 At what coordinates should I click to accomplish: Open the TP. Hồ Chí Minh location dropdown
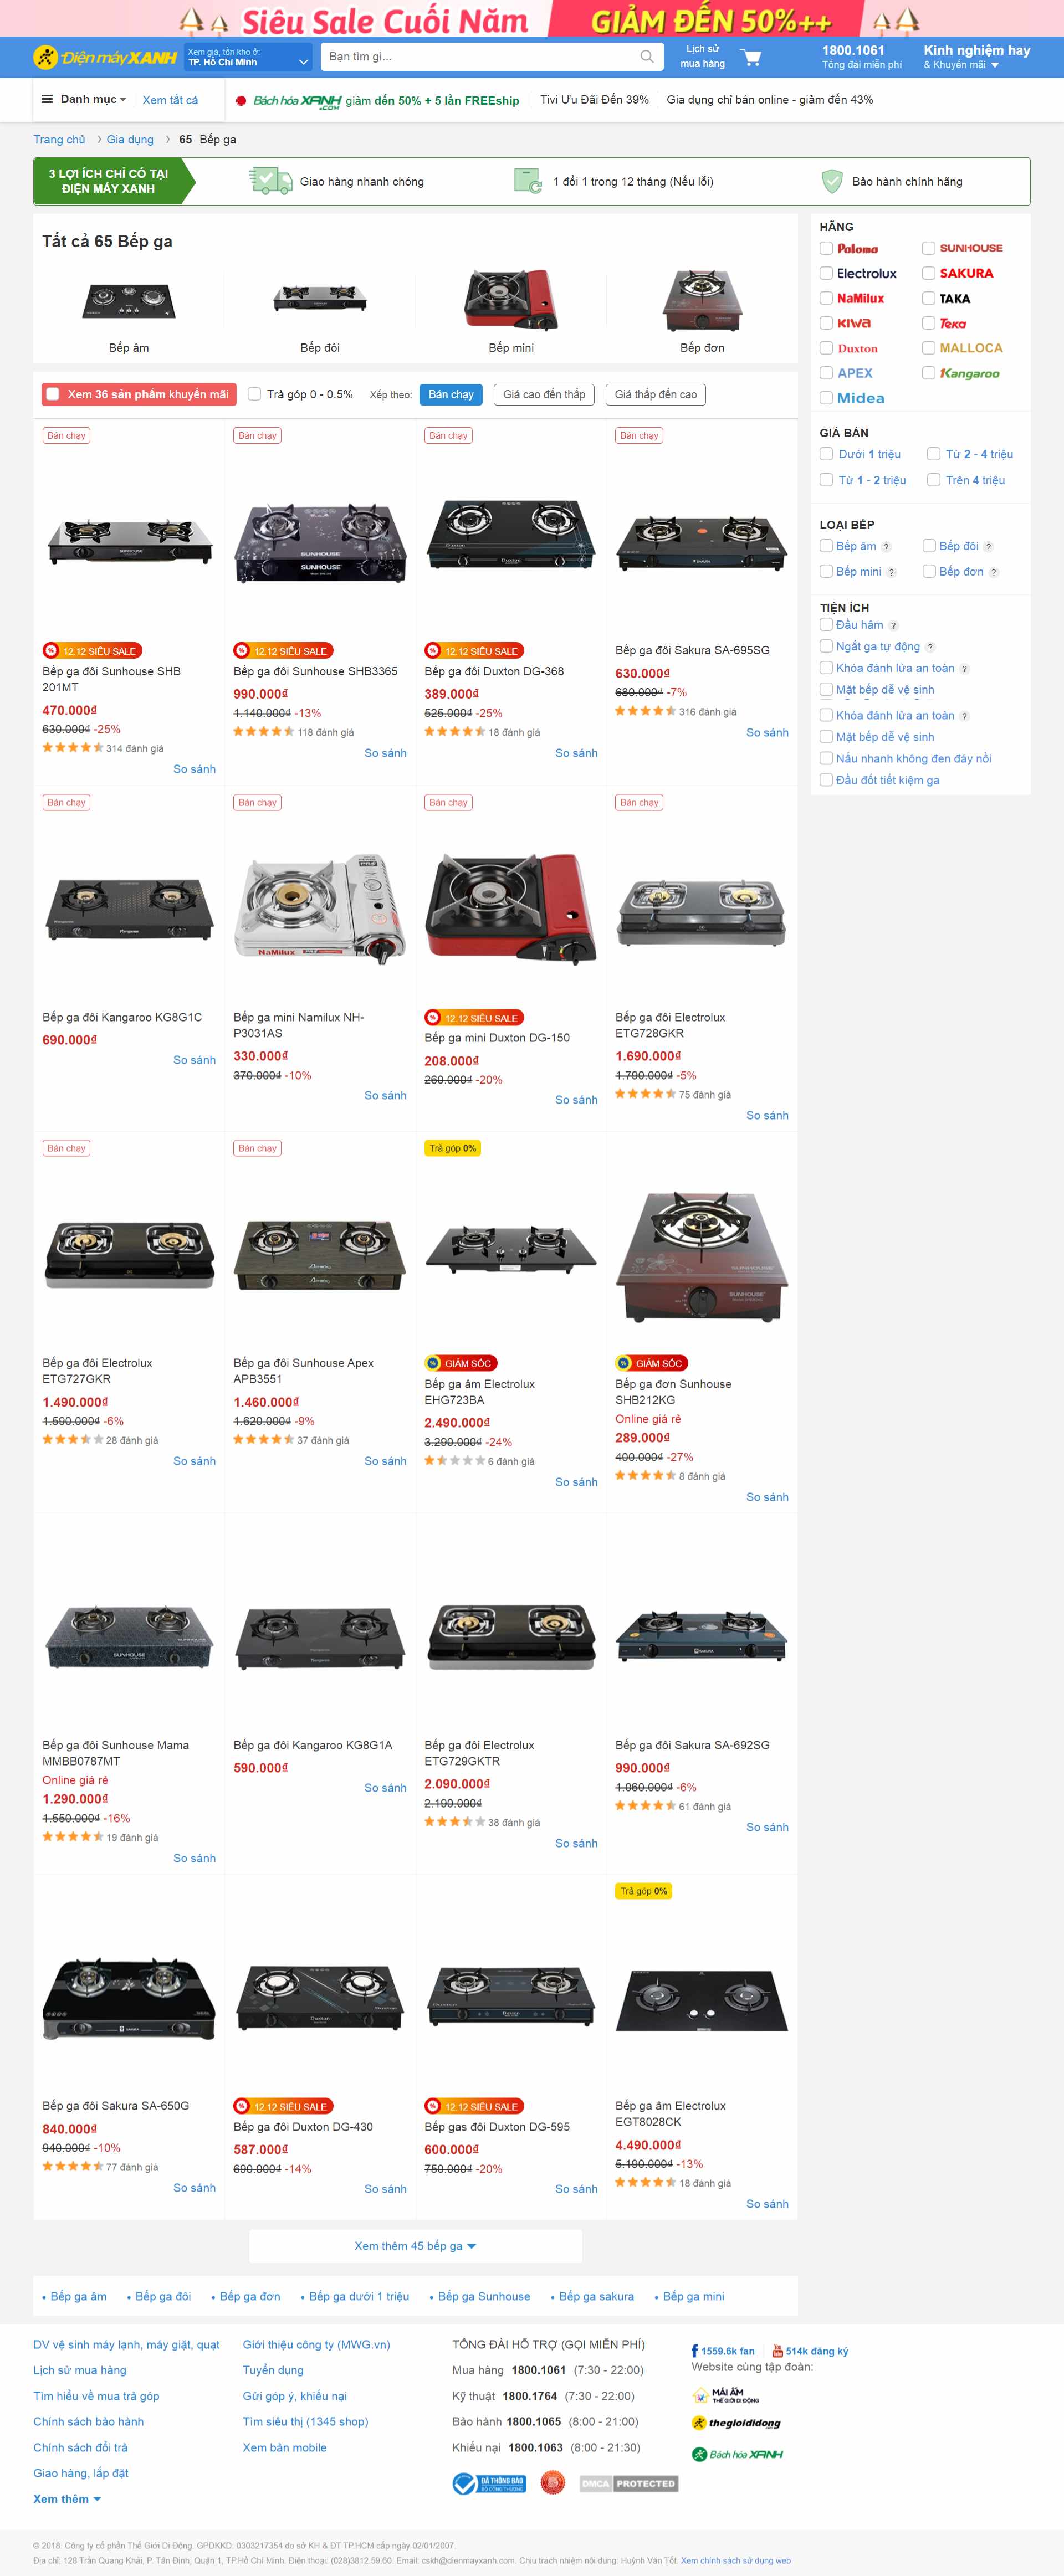coord(248,57)
